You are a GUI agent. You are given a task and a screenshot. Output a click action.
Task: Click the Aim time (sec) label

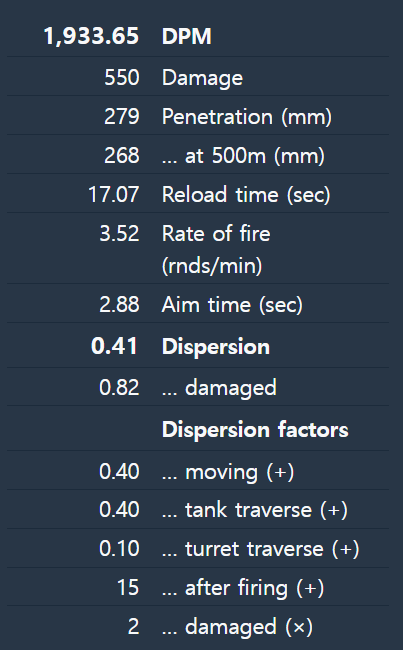coord(232,305)
